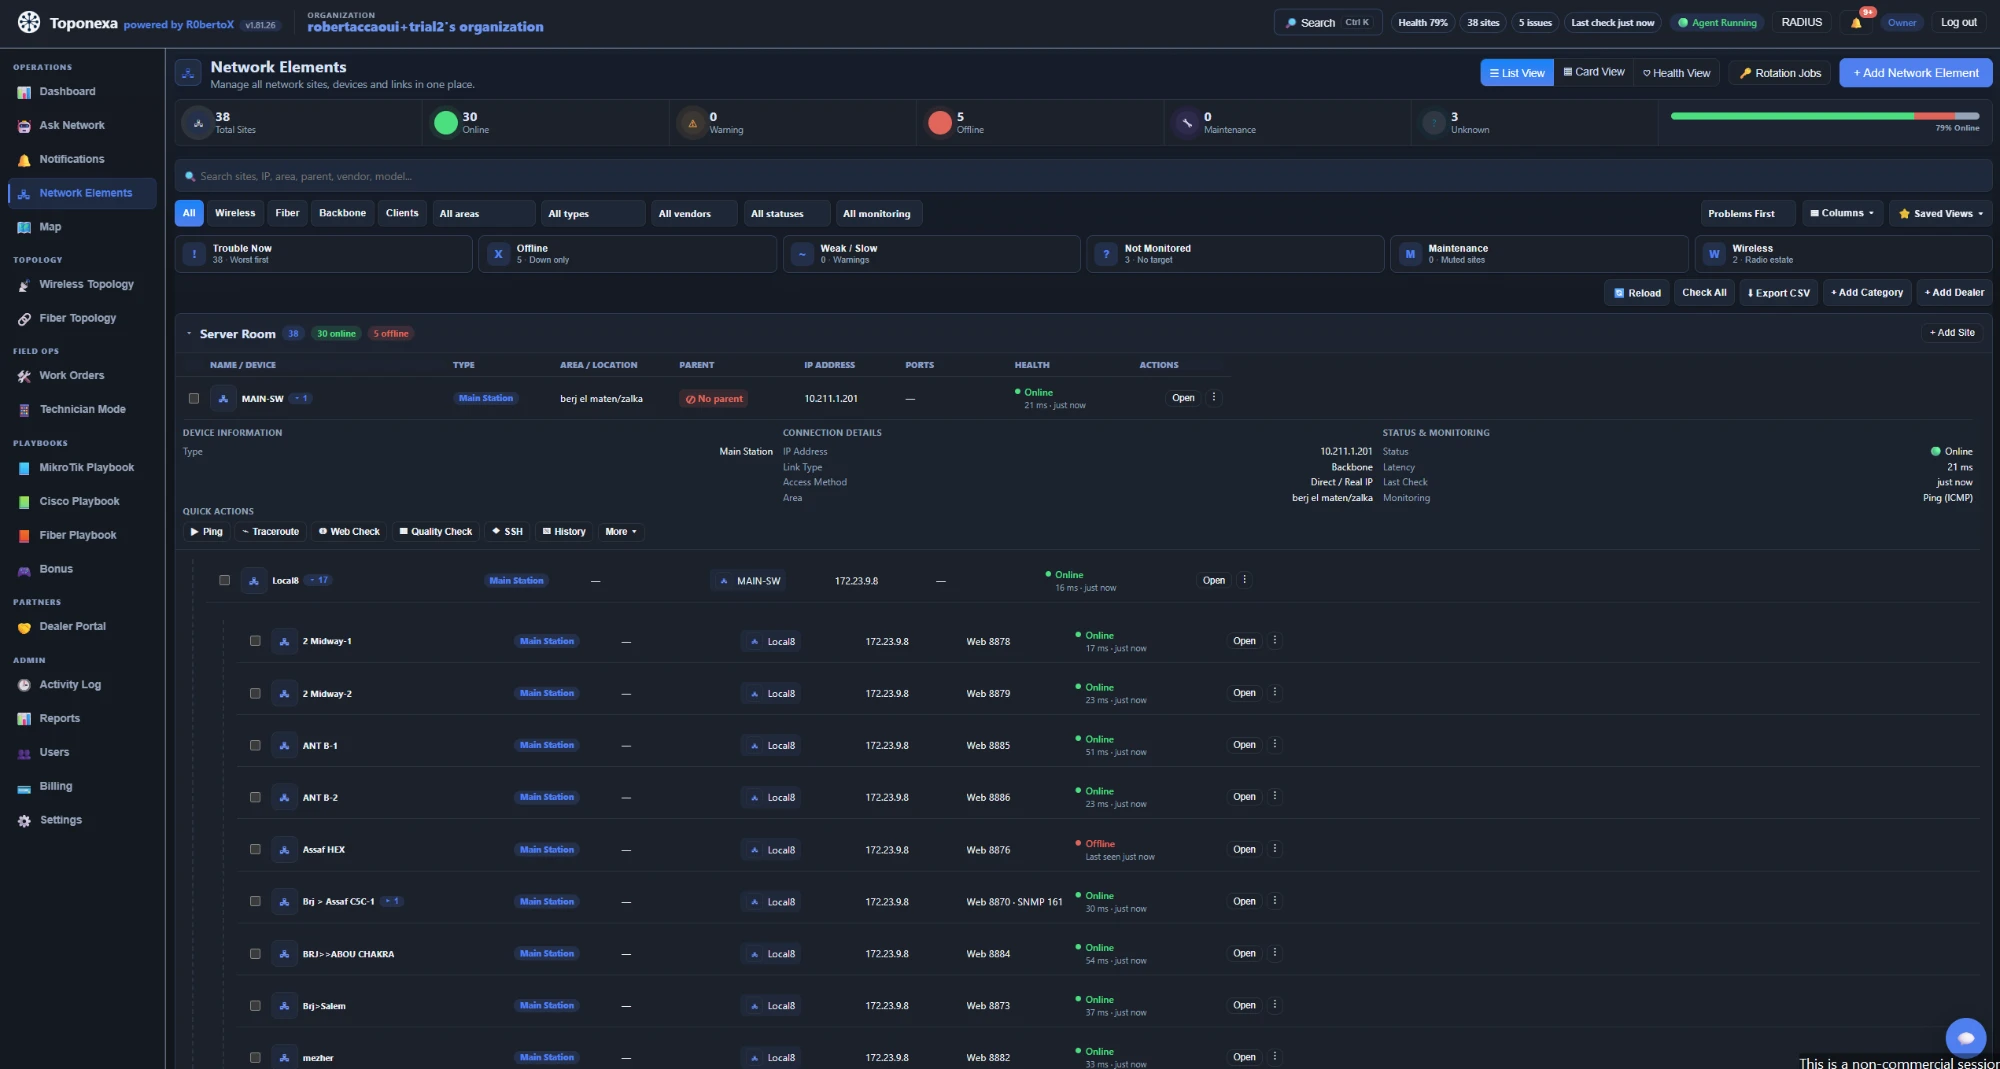Focus the search sites input field
Viewport: 2000px width, 1069px height.
coord(1083,176)
